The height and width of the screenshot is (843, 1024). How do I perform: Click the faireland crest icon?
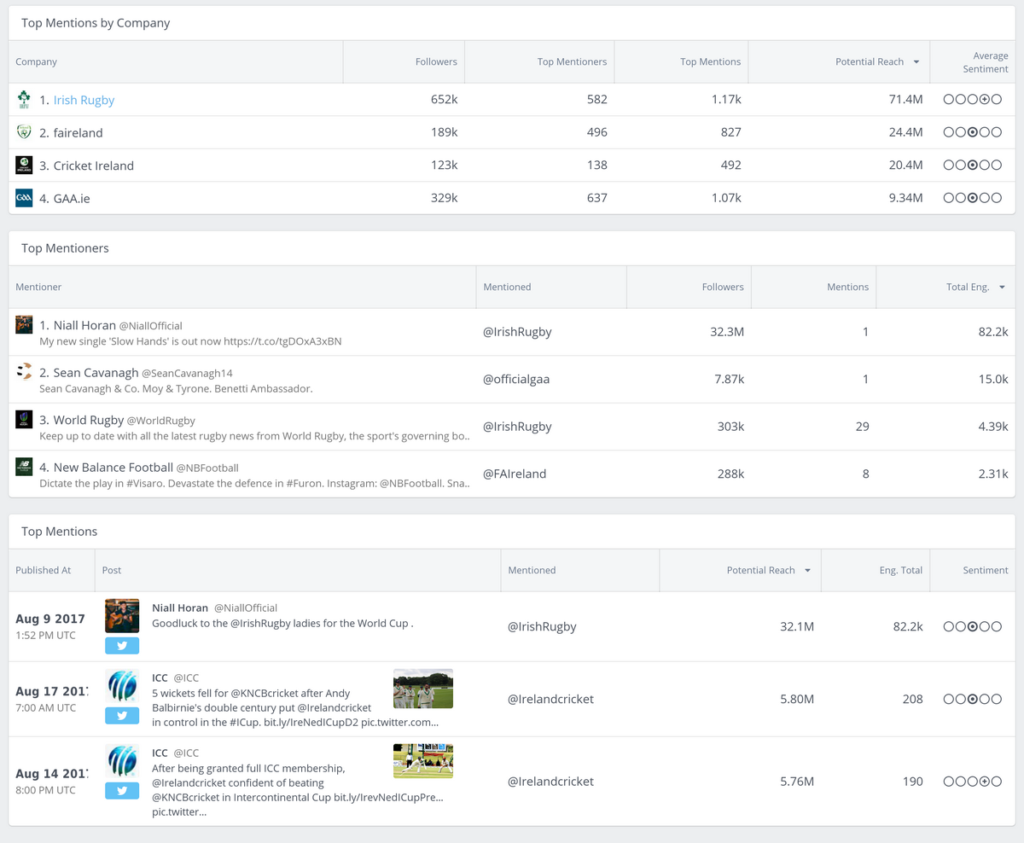coord(24,132)
